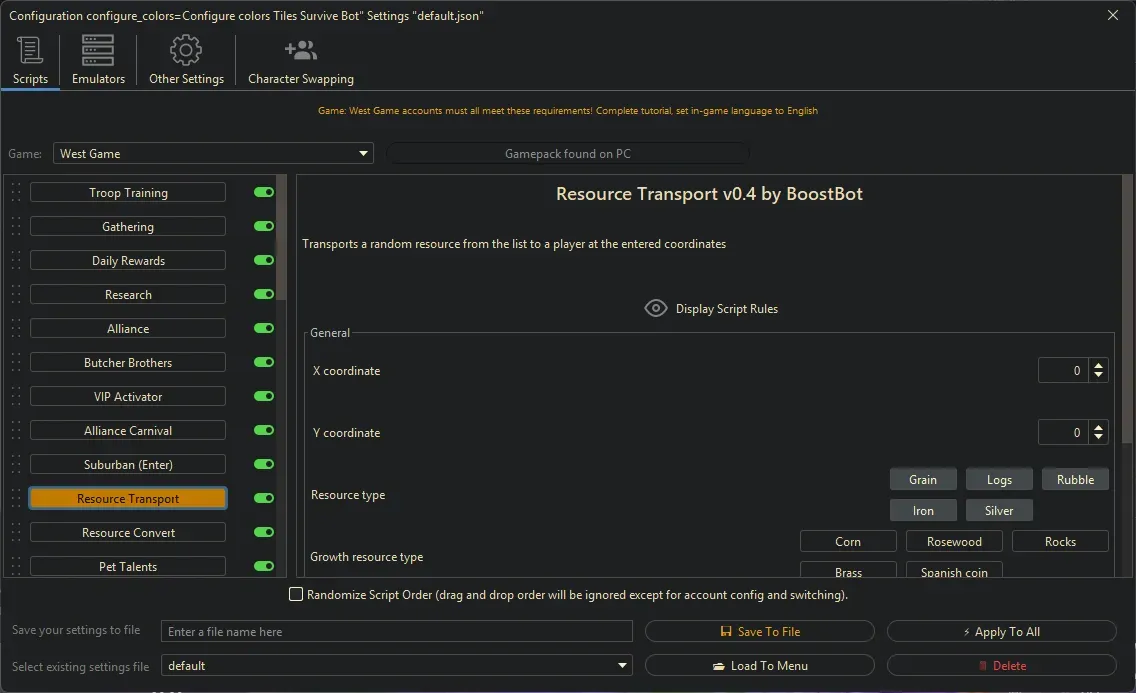
Task: Select the Butcher Brothers script
Action: [128, 363]
